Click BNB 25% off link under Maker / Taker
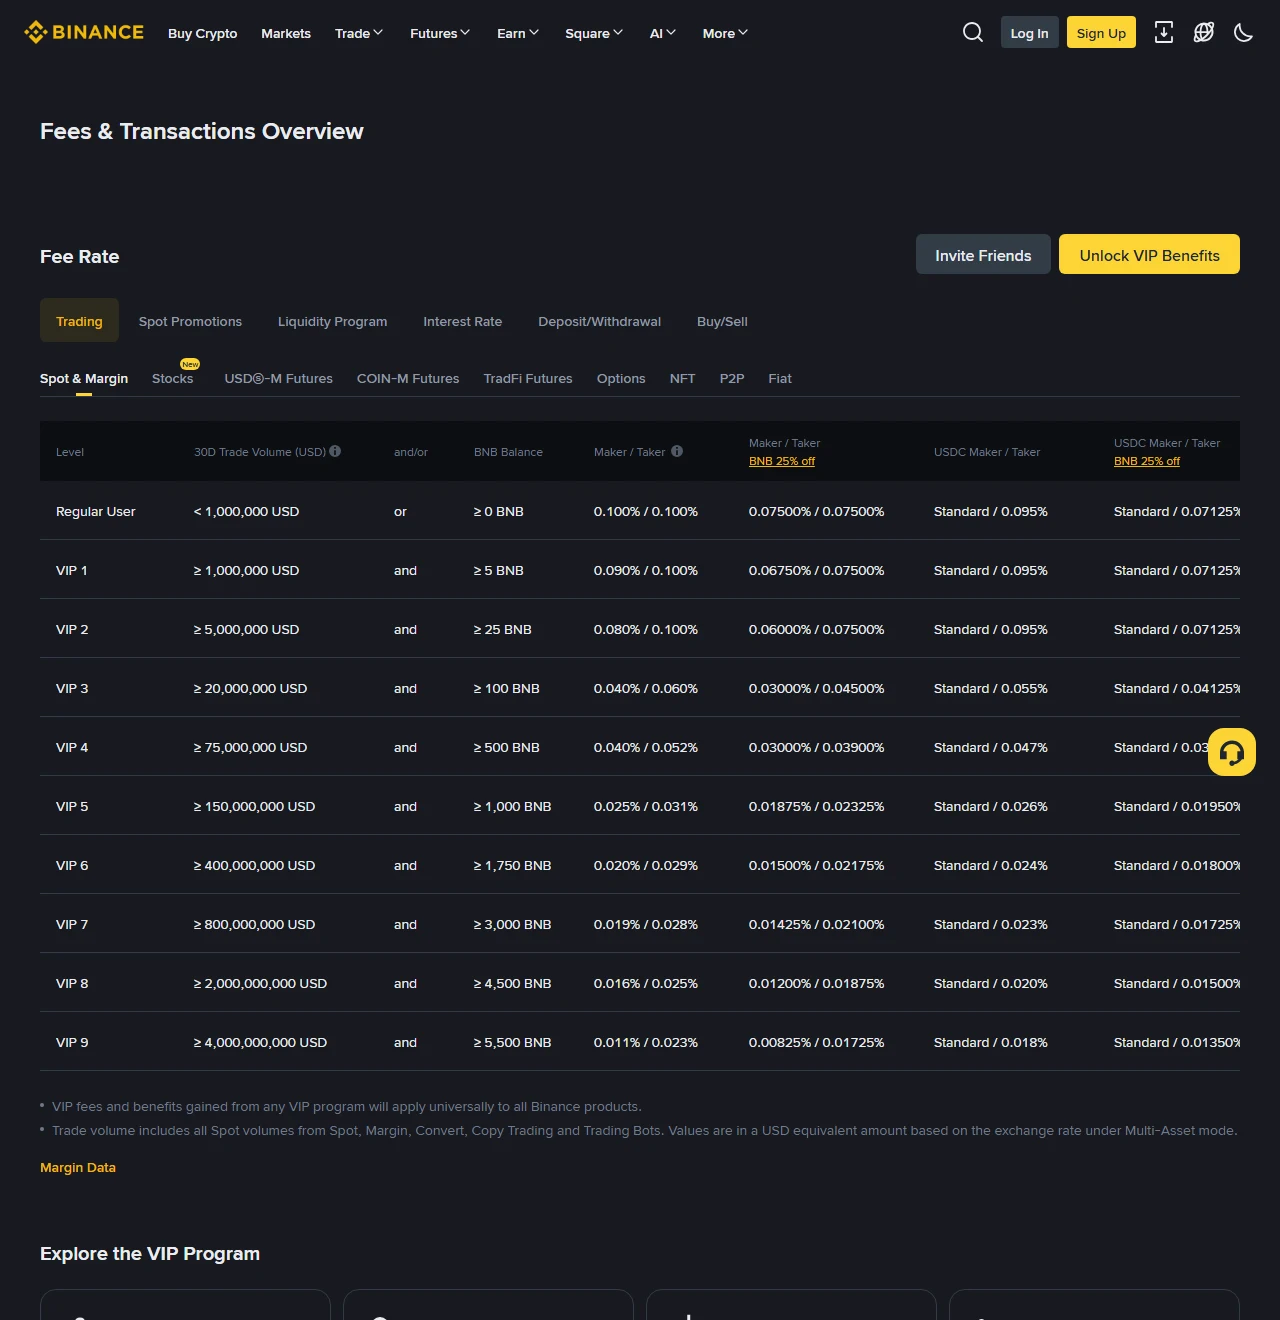 tap(782, 461)
